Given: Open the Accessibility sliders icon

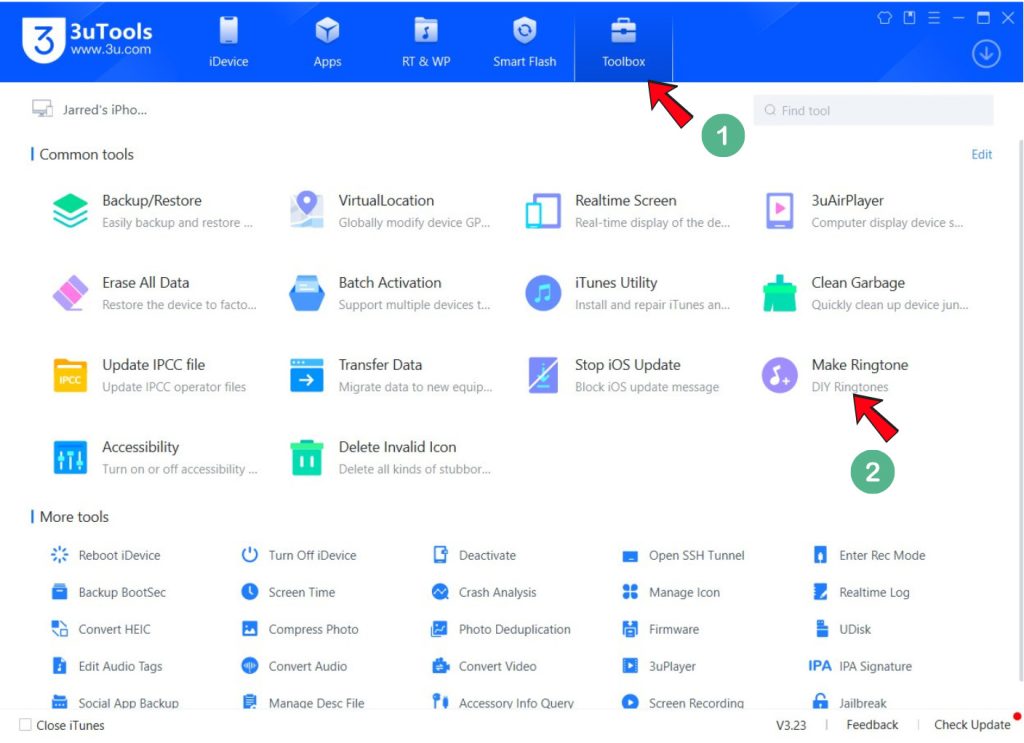Looking at the screenshot, I should point(70,458).
